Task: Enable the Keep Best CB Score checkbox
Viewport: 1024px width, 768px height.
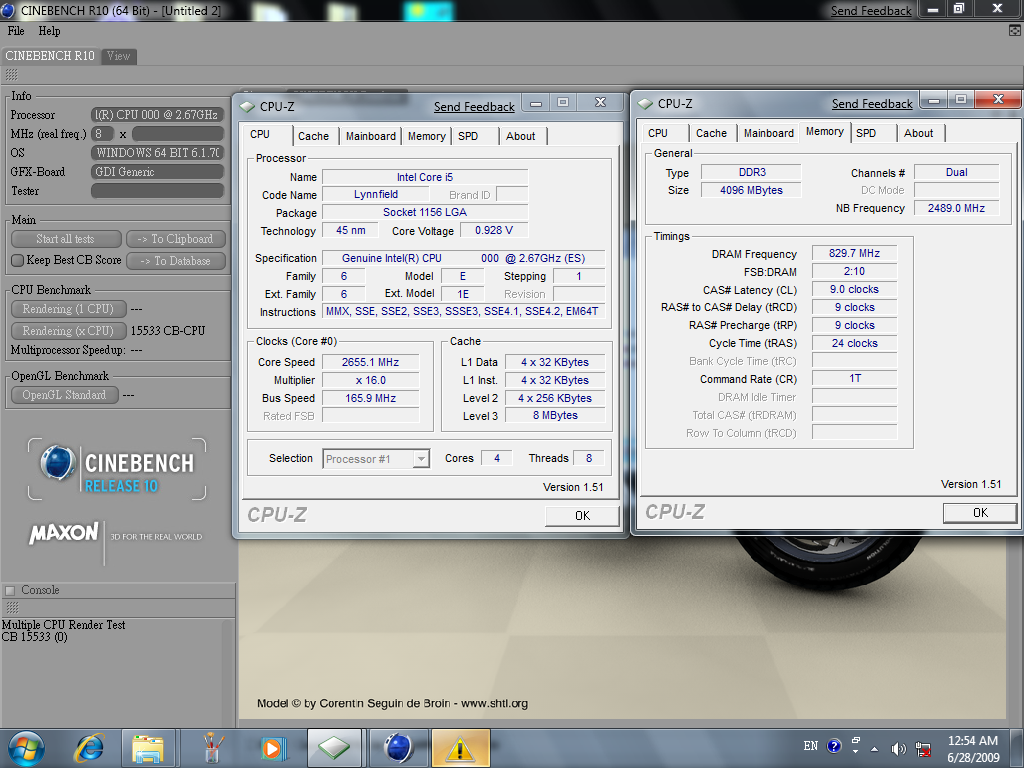Action: pos(18,260)
